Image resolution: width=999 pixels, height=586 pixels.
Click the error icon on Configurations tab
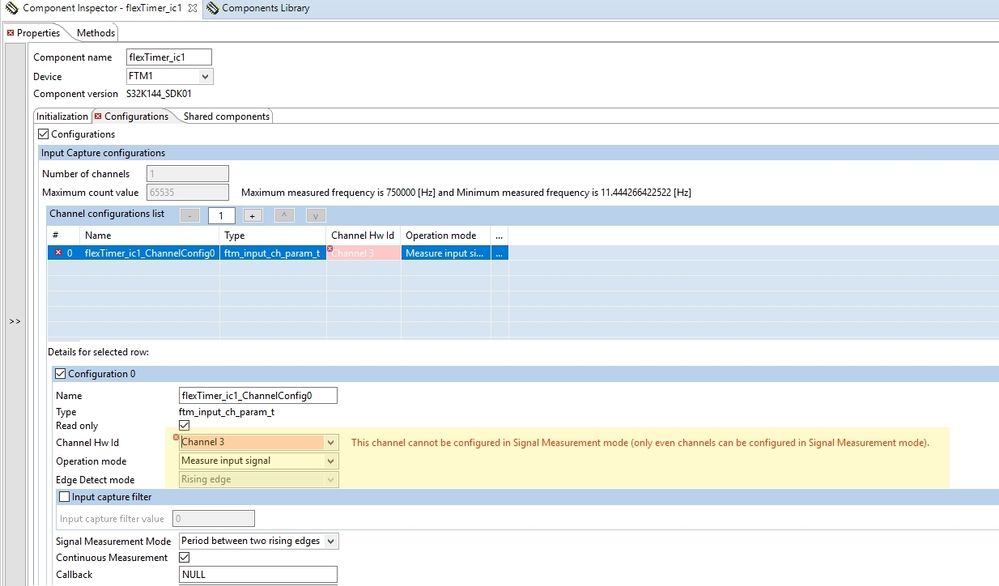pyautogui.click(x=97, y=116)
